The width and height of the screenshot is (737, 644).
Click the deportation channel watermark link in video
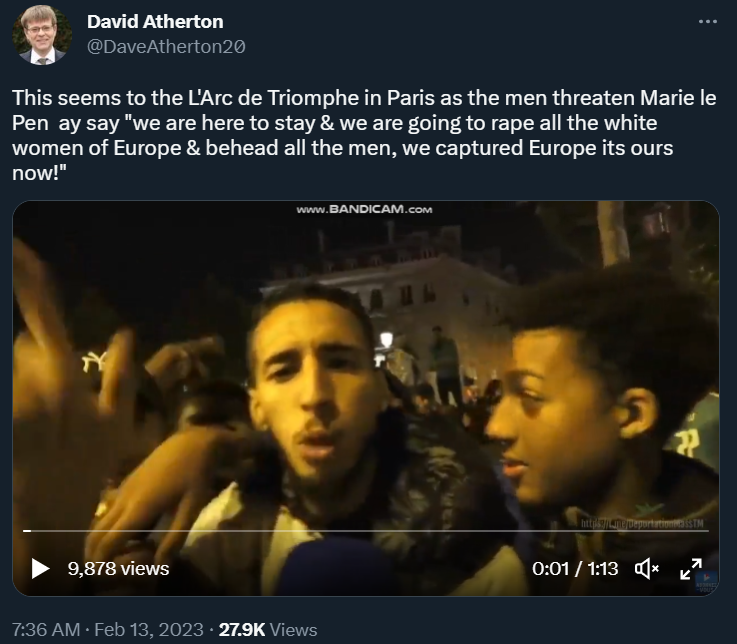[642, 524]
